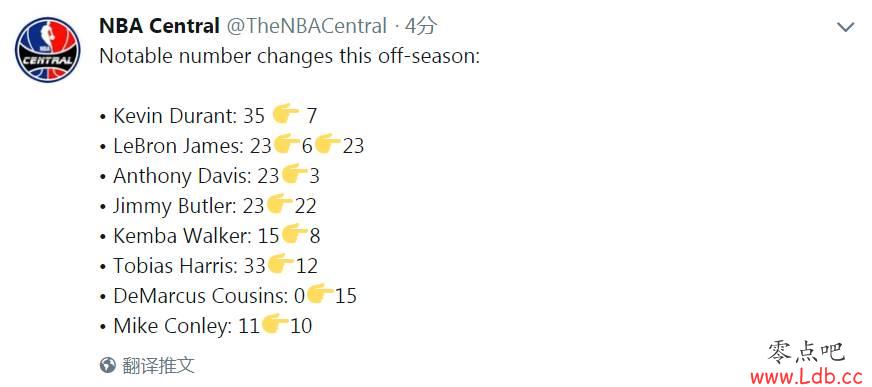Click the Mike Conley player name text

click(x=172, y=326)
